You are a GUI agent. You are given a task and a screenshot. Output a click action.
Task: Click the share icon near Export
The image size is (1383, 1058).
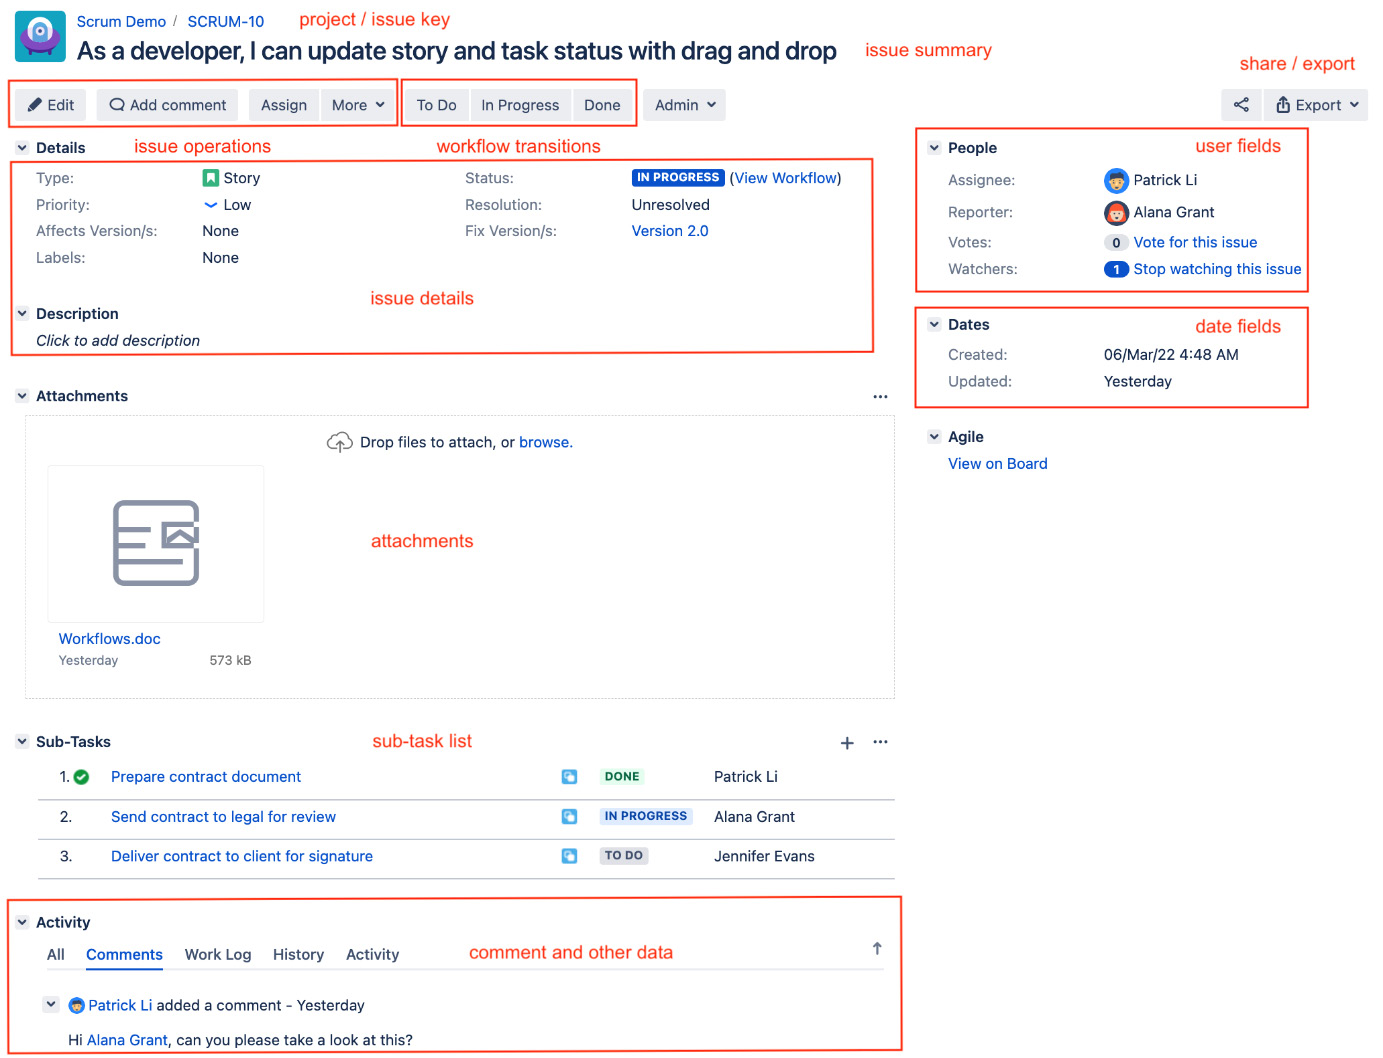(1241, 104)
